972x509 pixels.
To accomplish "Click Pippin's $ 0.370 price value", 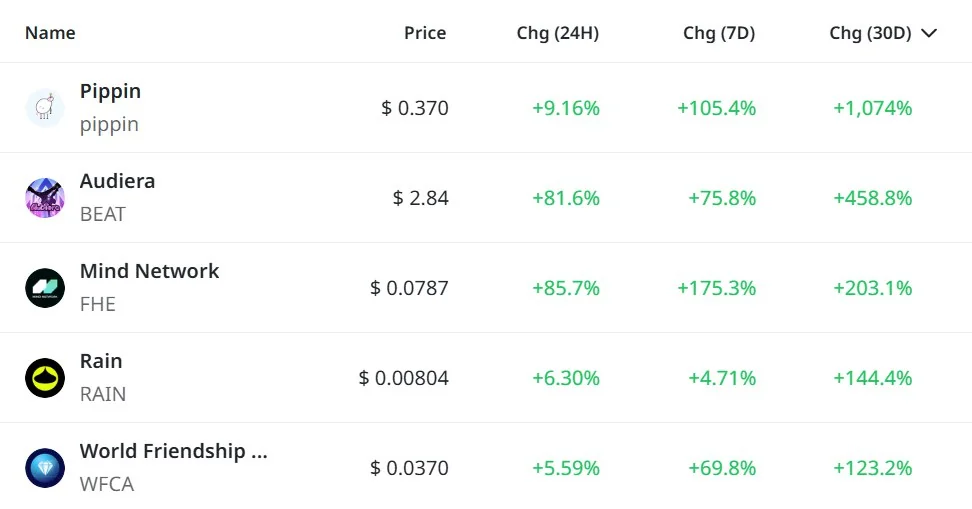I will [415, 108].
